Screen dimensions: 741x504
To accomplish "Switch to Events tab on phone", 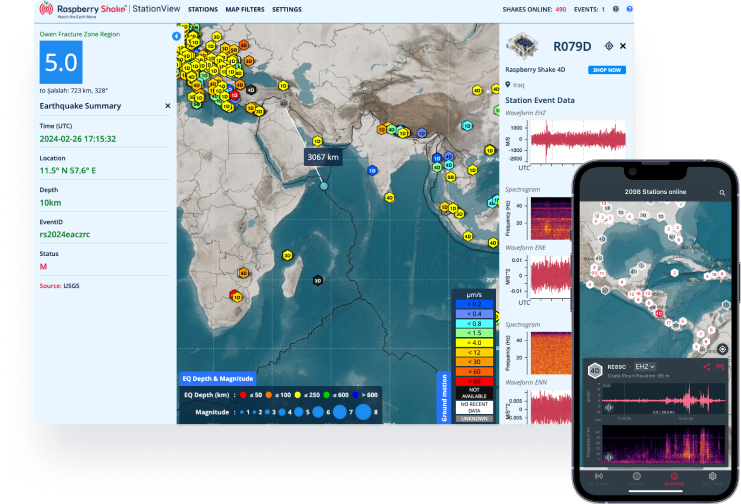I will point(637,478).
